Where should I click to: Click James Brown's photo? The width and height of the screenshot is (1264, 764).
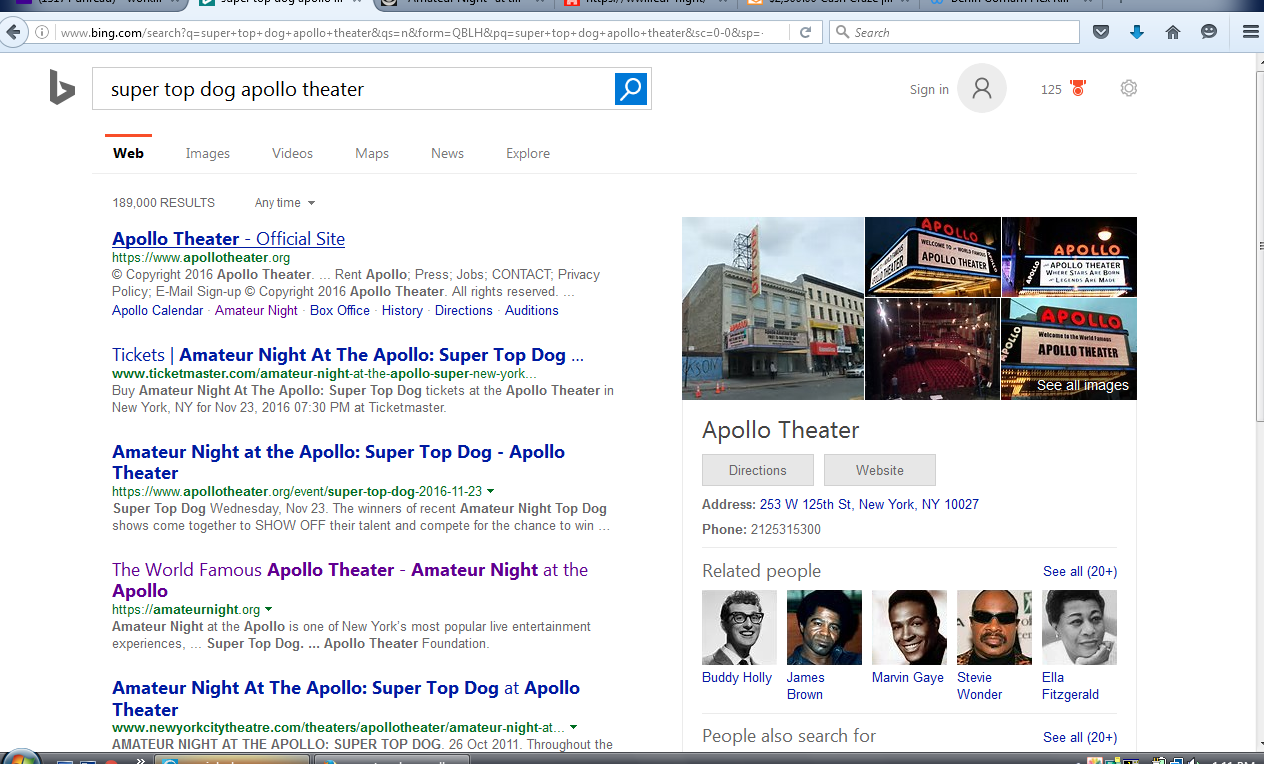point(824,627)
